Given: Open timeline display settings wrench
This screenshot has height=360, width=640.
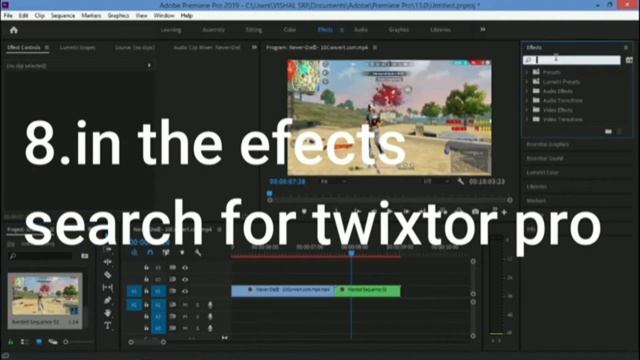Looking at the screenshot, I should click(198, 253).
